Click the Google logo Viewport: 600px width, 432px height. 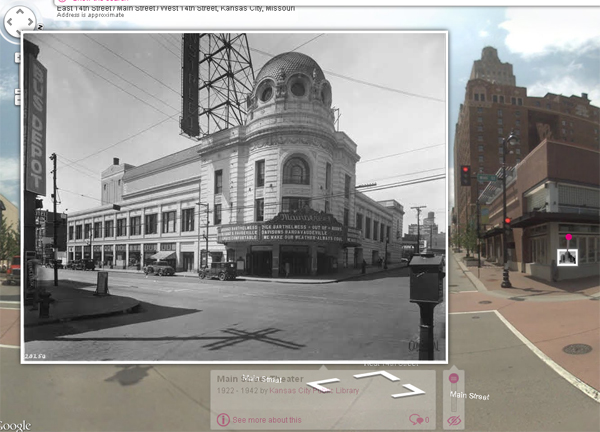pos(14,425)
